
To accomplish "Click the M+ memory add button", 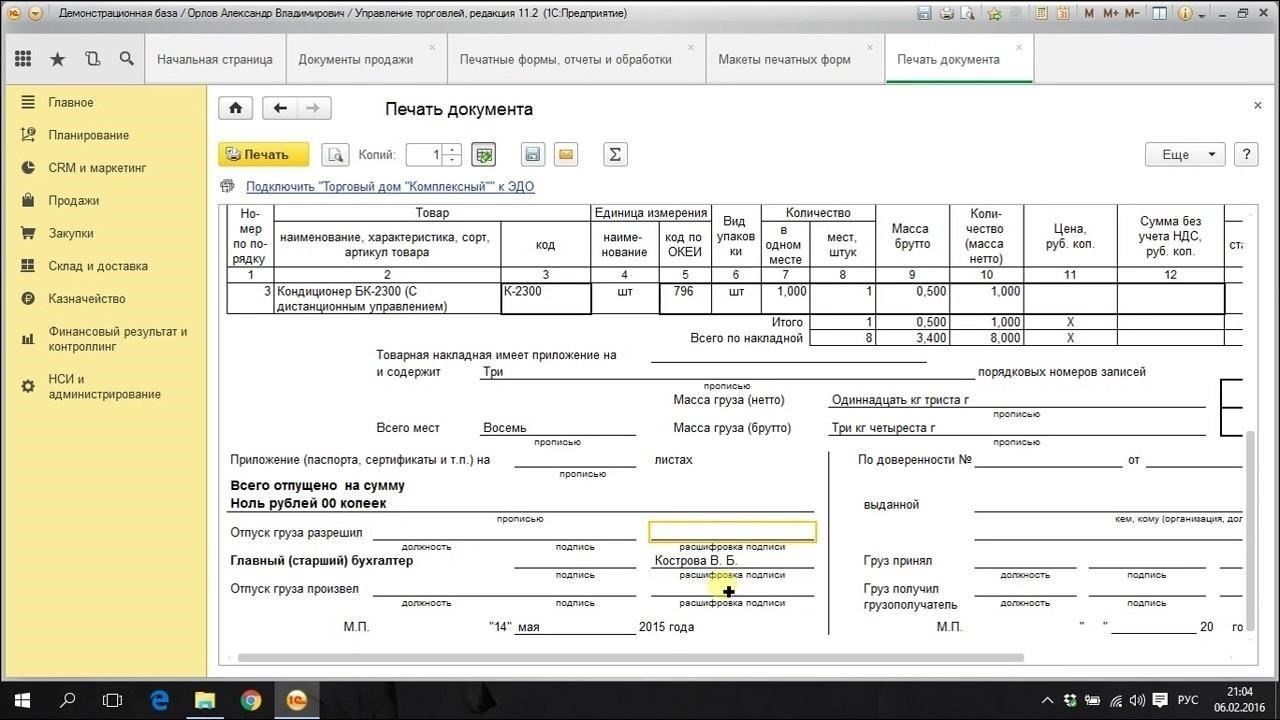I will click(x=1111, y=14).
